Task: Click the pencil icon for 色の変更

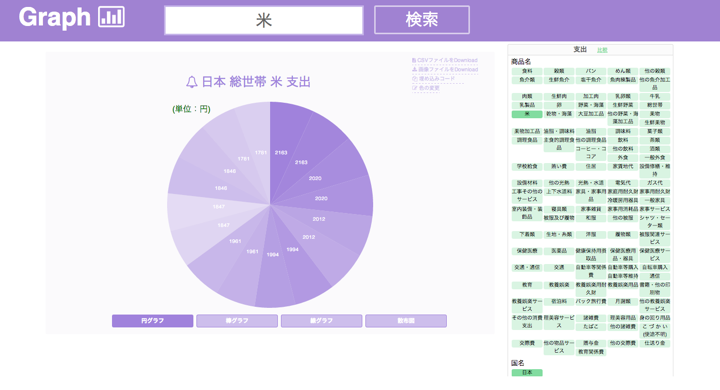Action: pos(414,88)
